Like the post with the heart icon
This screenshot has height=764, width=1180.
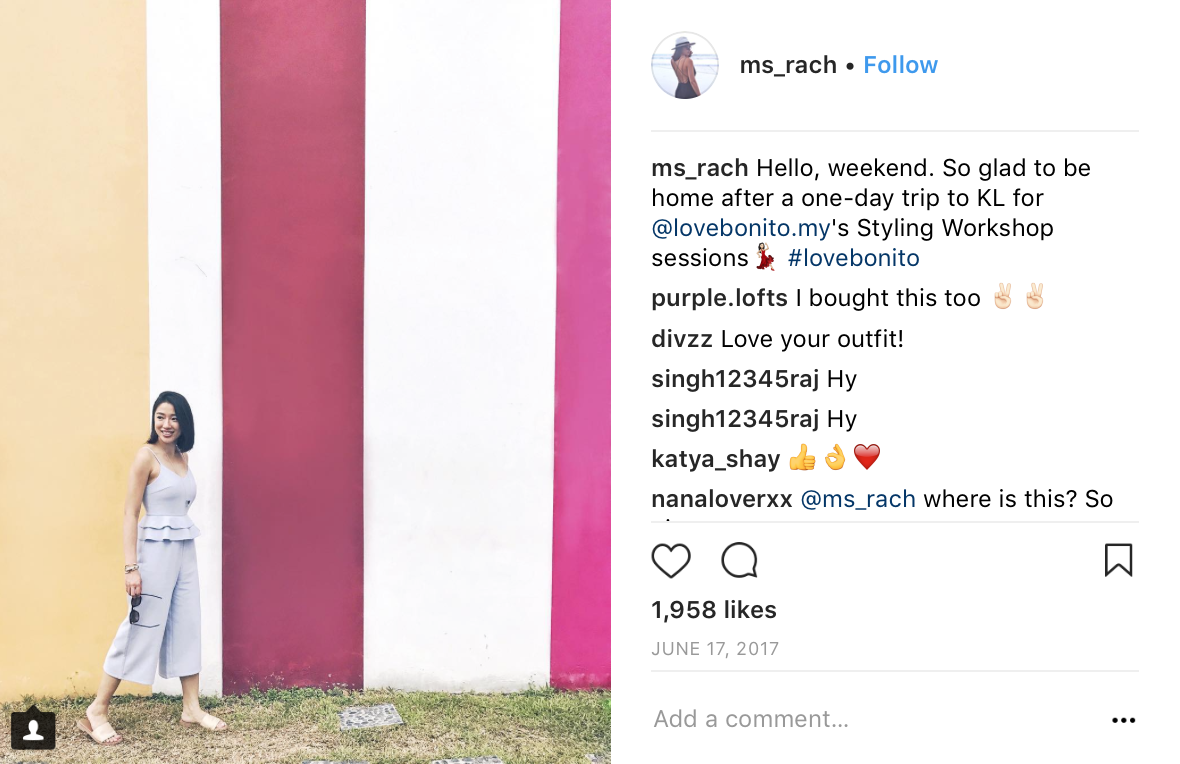(x=671, y=561)
